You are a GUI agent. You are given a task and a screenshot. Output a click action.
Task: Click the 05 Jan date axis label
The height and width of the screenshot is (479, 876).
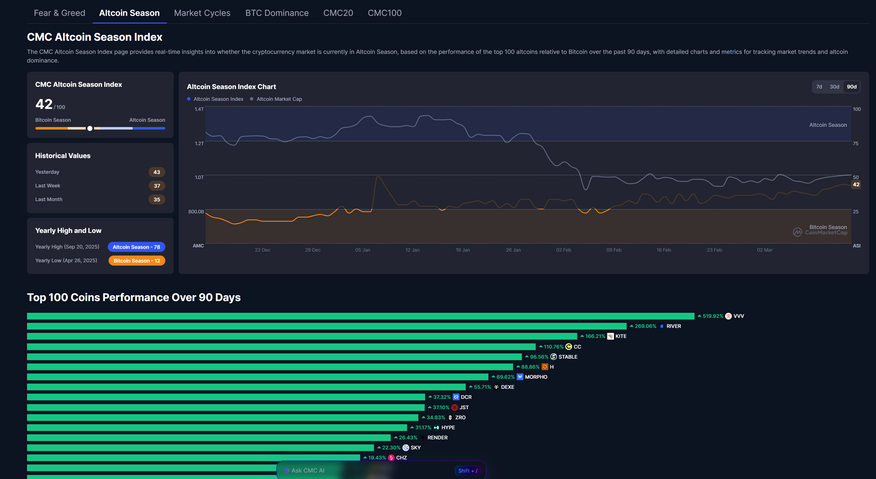tap(363, 250)
